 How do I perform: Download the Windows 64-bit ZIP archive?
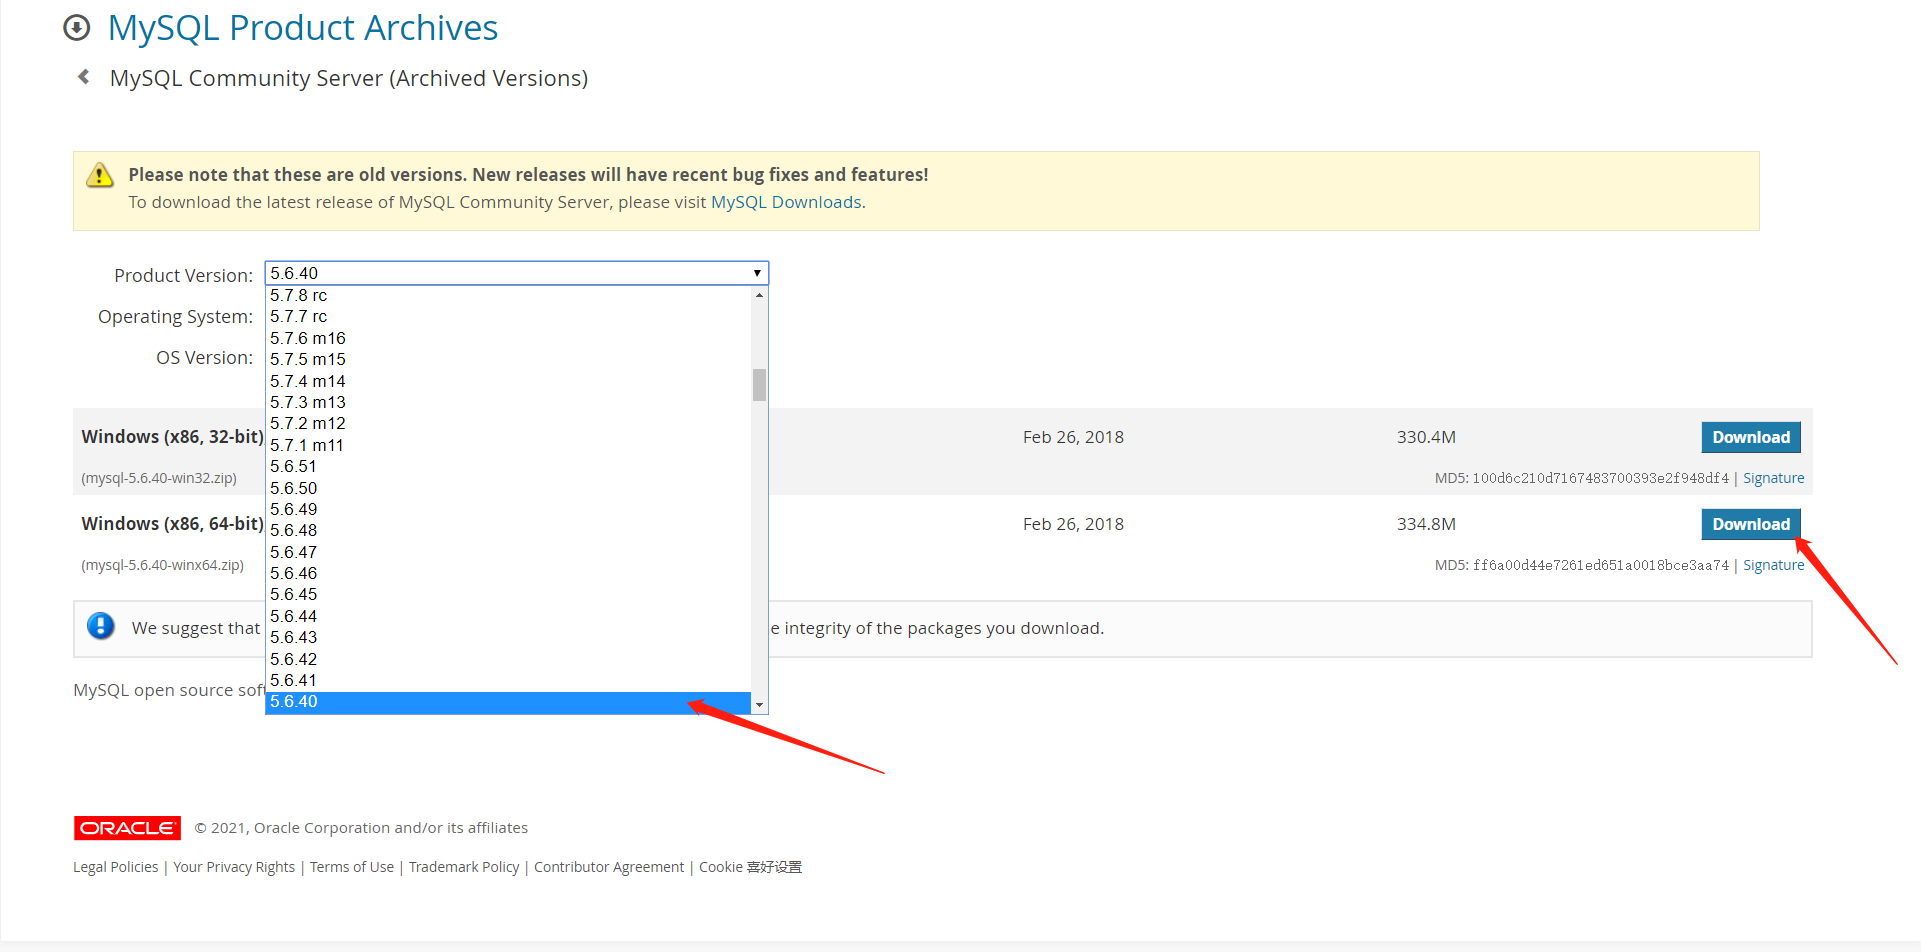[x=1751, y=524]
